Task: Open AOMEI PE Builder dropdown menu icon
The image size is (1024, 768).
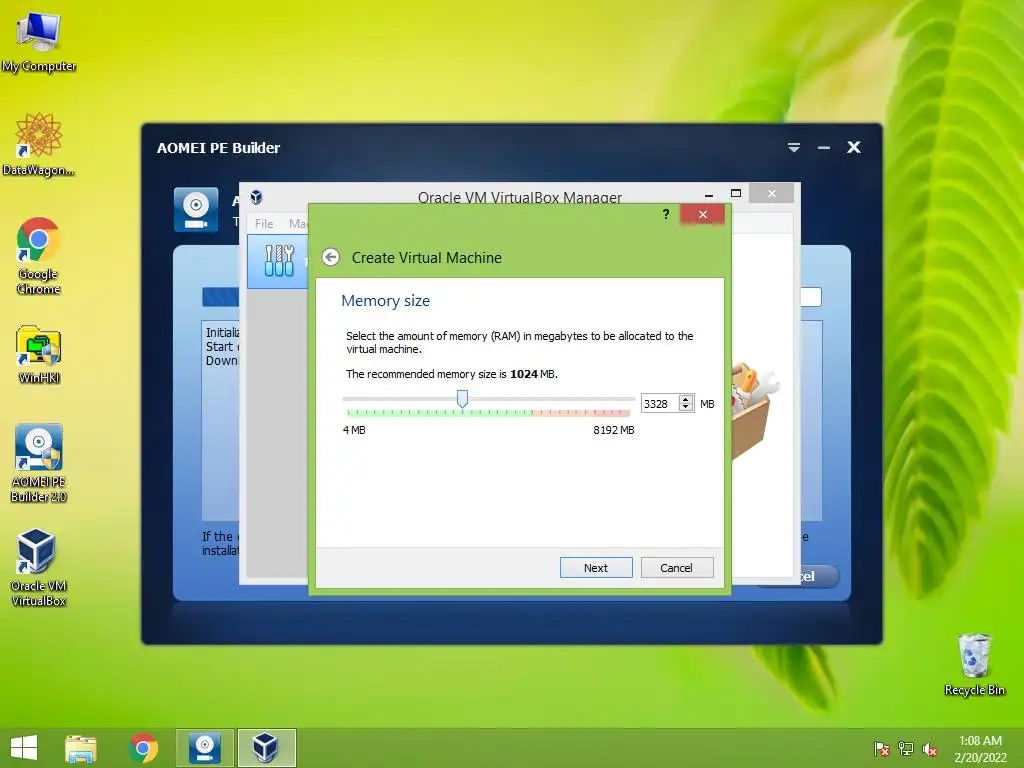Action: point(793,148)
